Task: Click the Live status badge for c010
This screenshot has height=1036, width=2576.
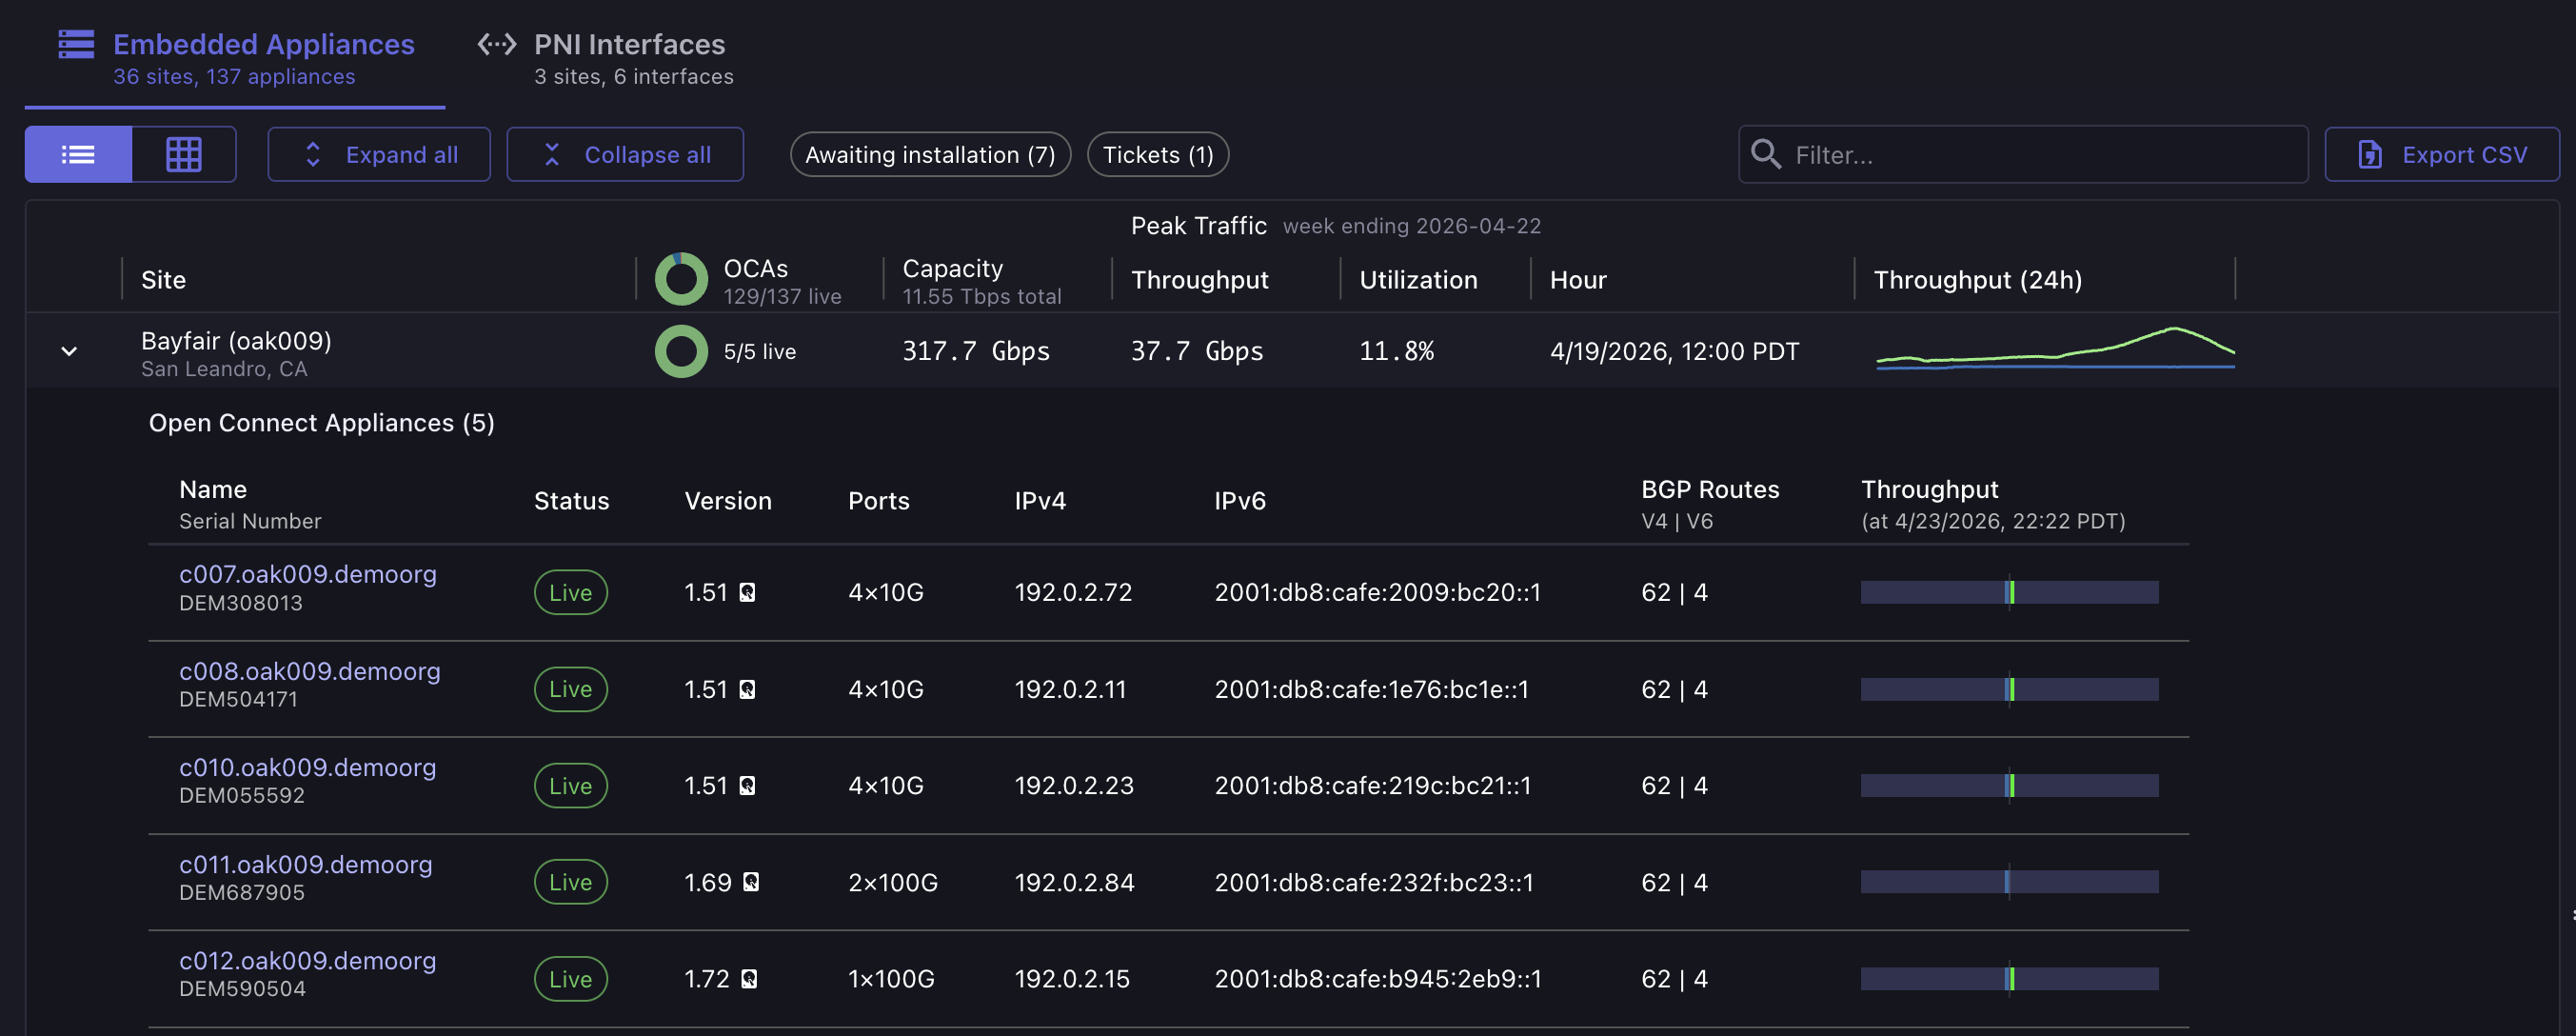Action: tap(570, 785)
